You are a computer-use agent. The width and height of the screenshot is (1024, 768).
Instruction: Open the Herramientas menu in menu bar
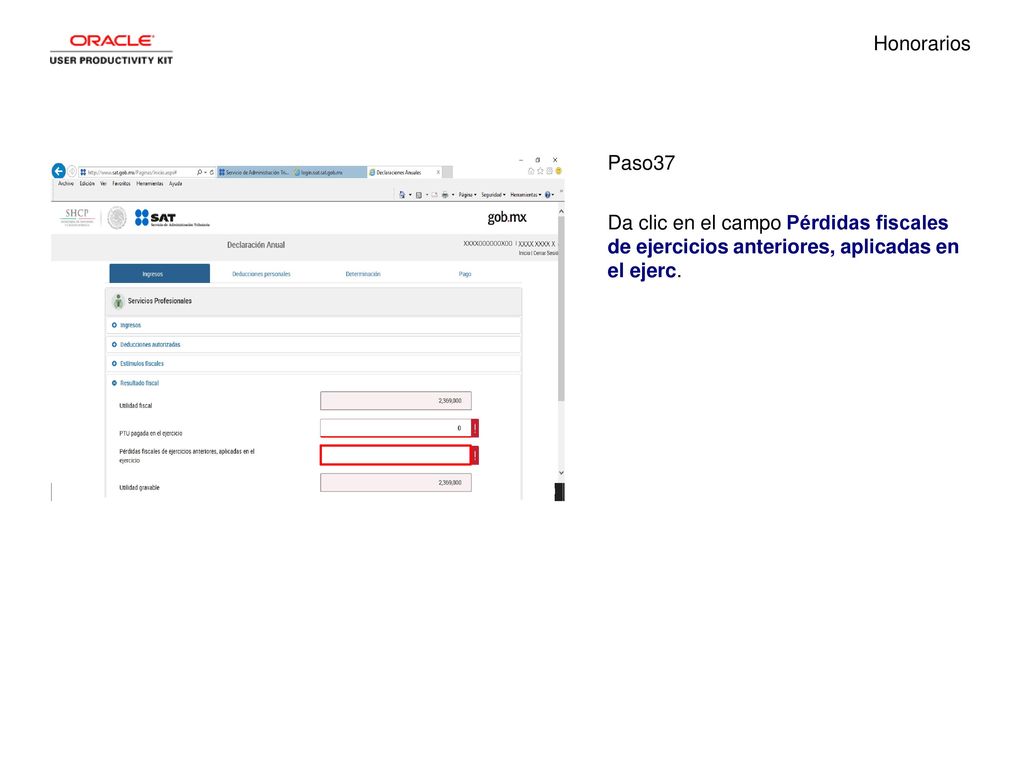[x=150, y=184]
